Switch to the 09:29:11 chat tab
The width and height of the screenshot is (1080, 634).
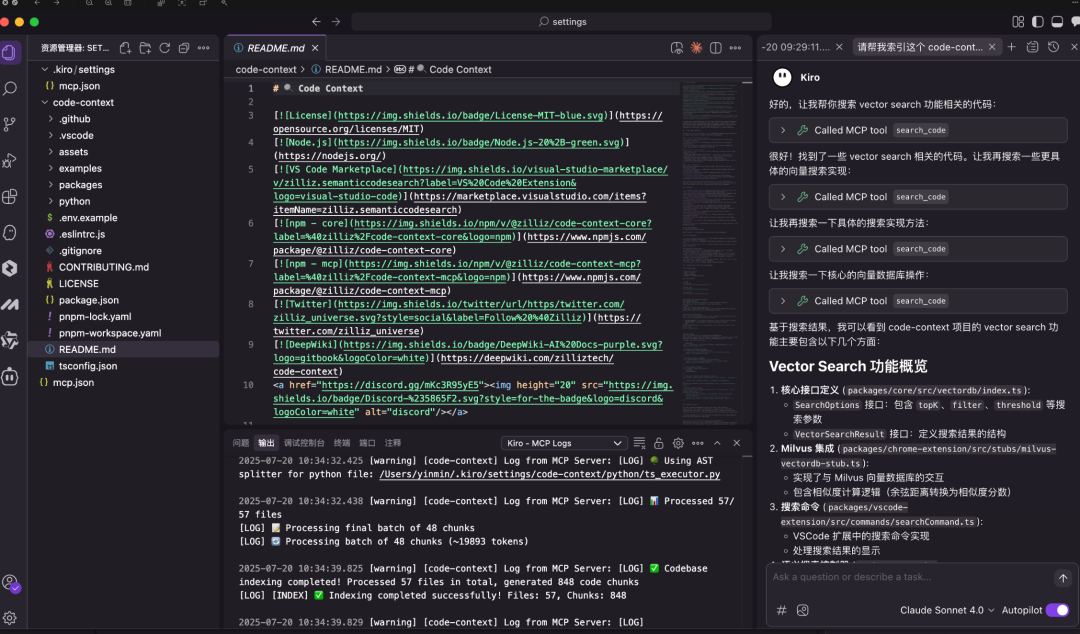click(x=801, y=47)
